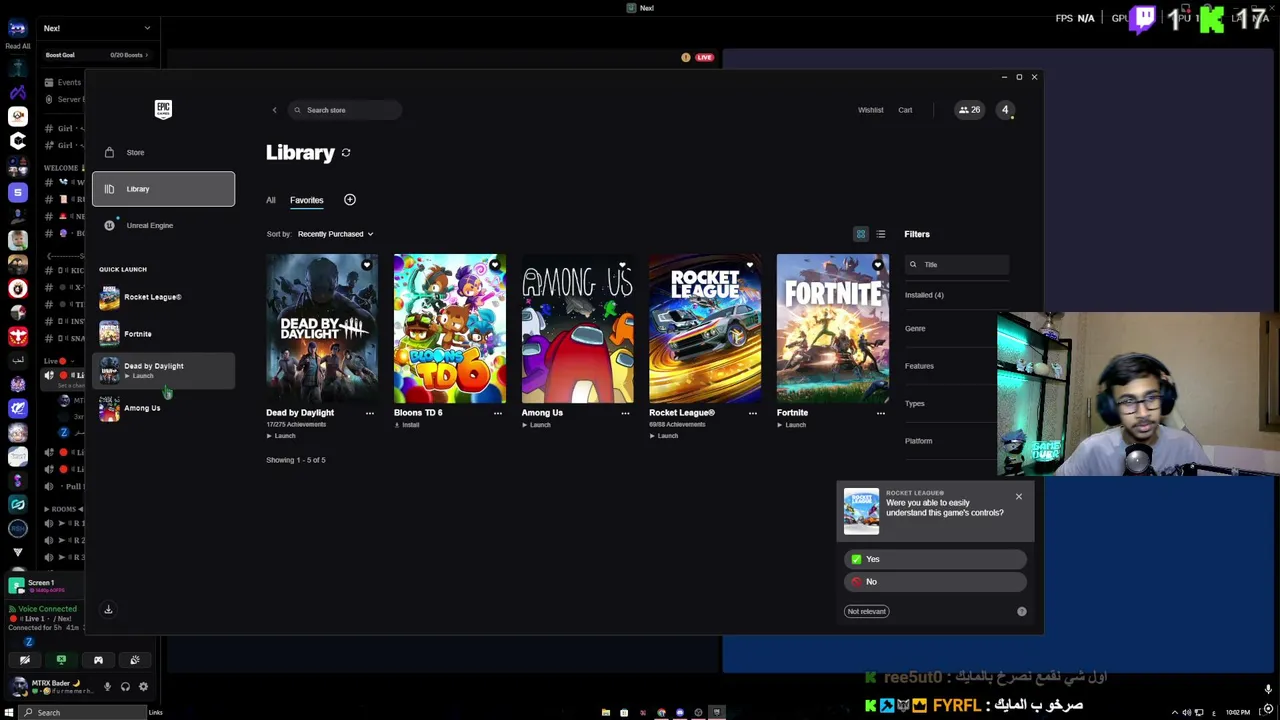Viewport: 1280px width, 720px height.
Task: Dismiss the Rocket League survey popup
Action: coord(1019,497)
